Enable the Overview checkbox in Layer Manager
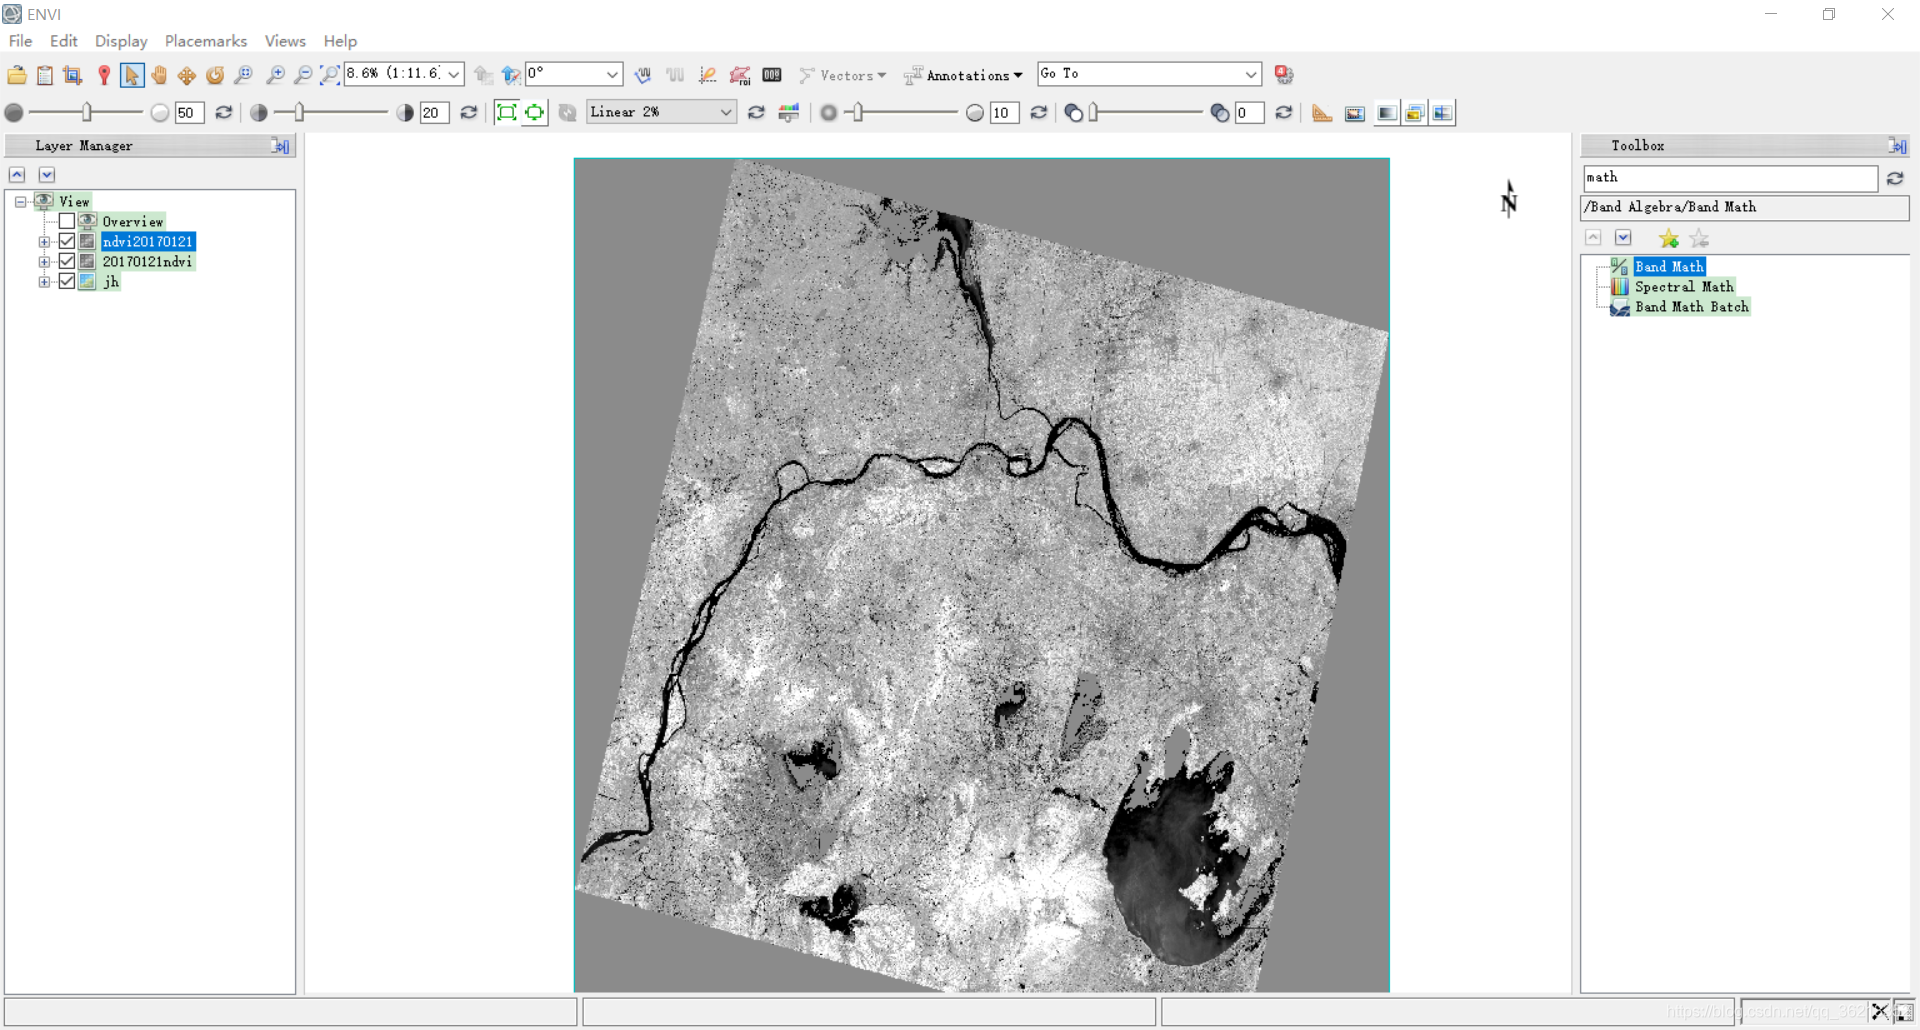 [66, 221]
